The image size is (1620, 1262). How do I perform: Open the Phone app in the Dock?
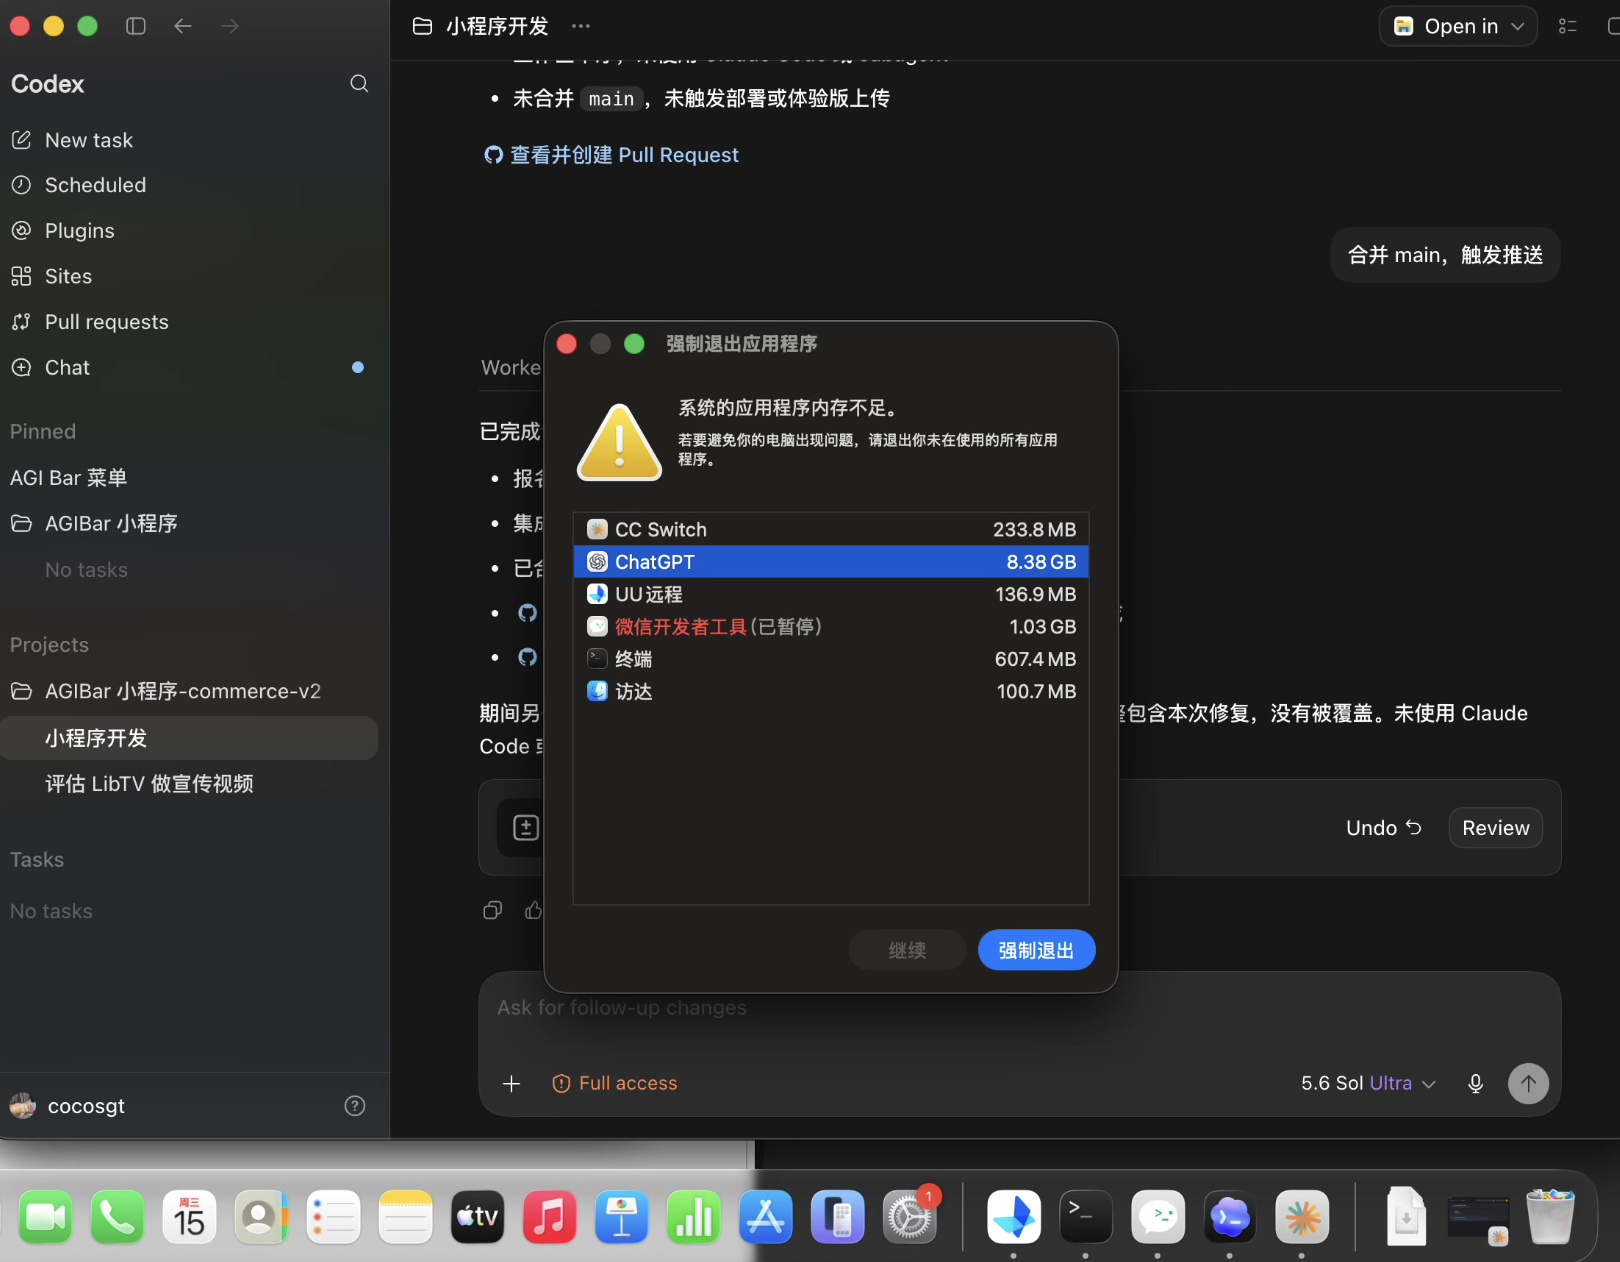pos(118,1217)
